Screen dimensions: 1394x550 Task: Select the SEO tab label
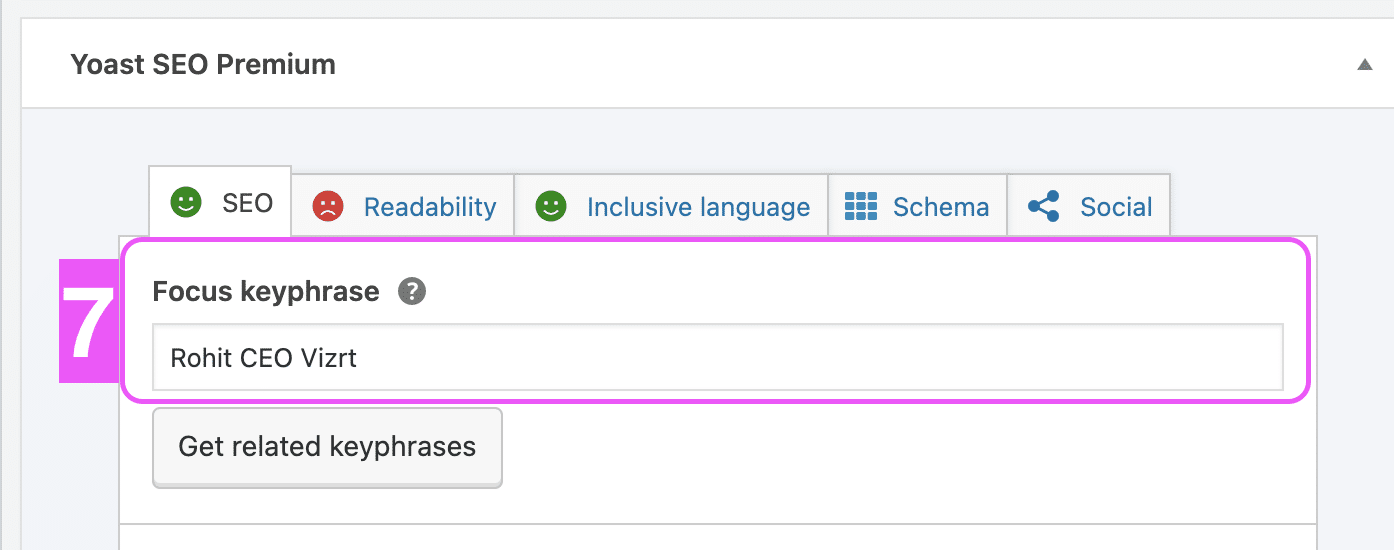(247, 203)
